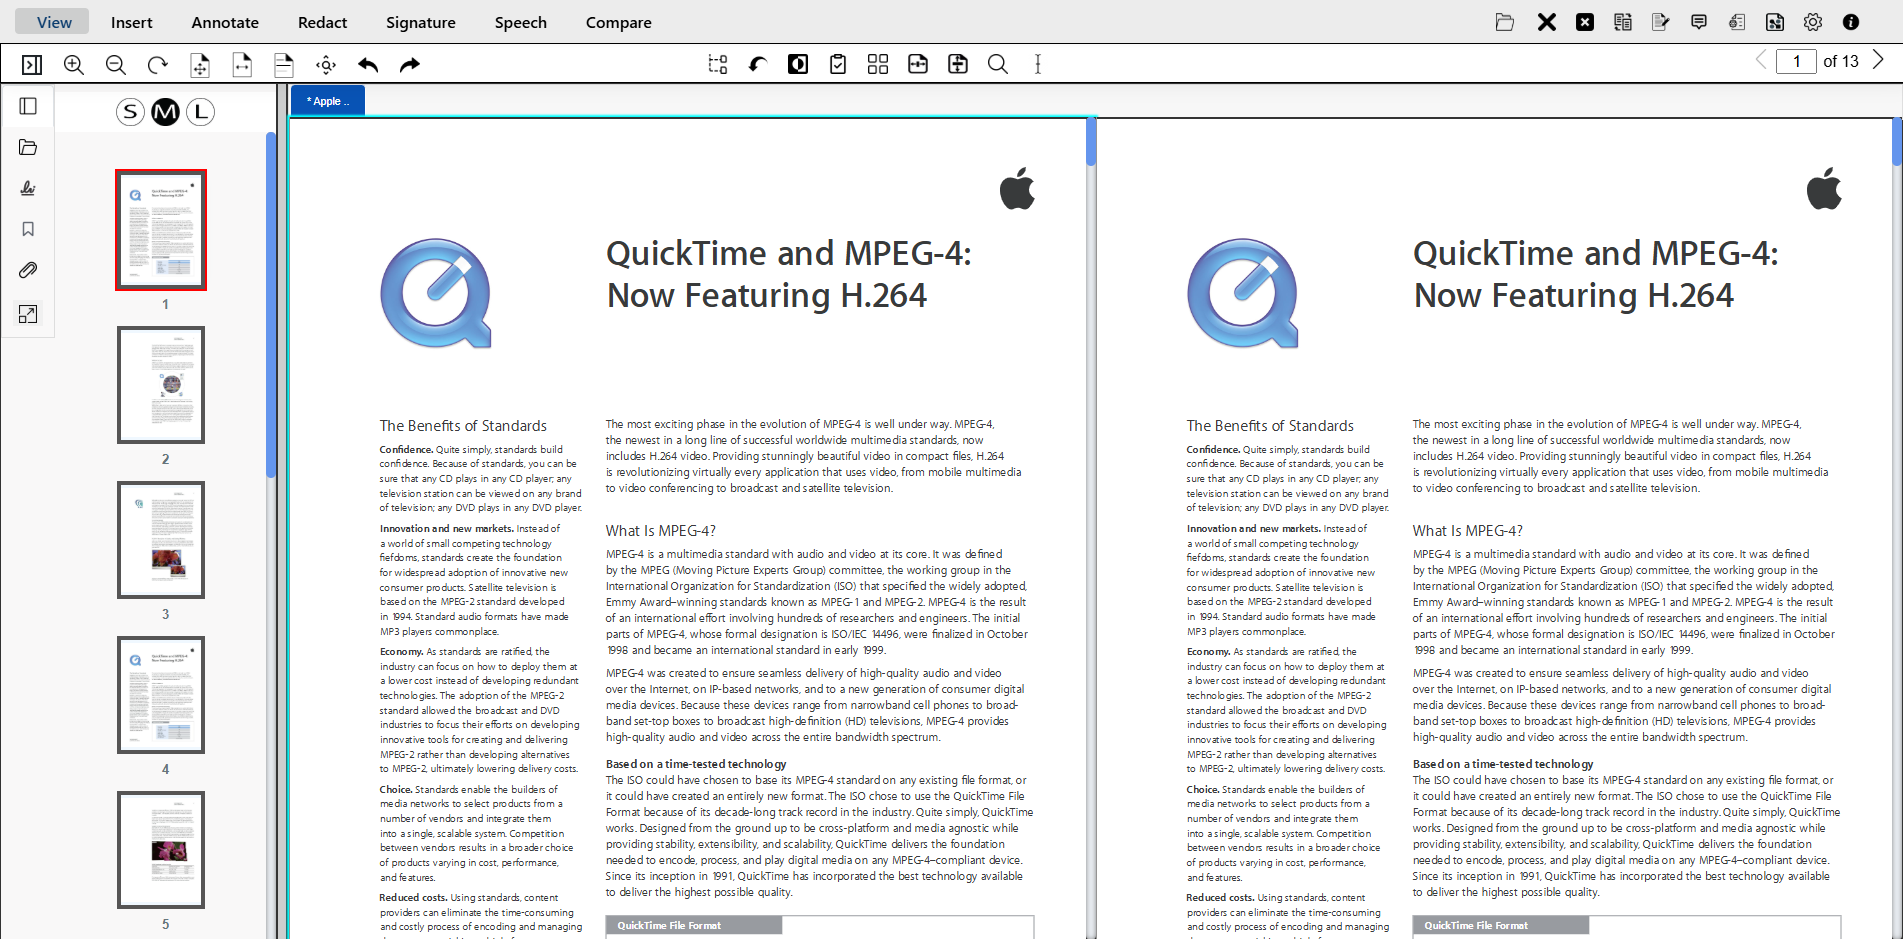
Task: Select page 3 thumbnail
Action: [x=161, y=540]
